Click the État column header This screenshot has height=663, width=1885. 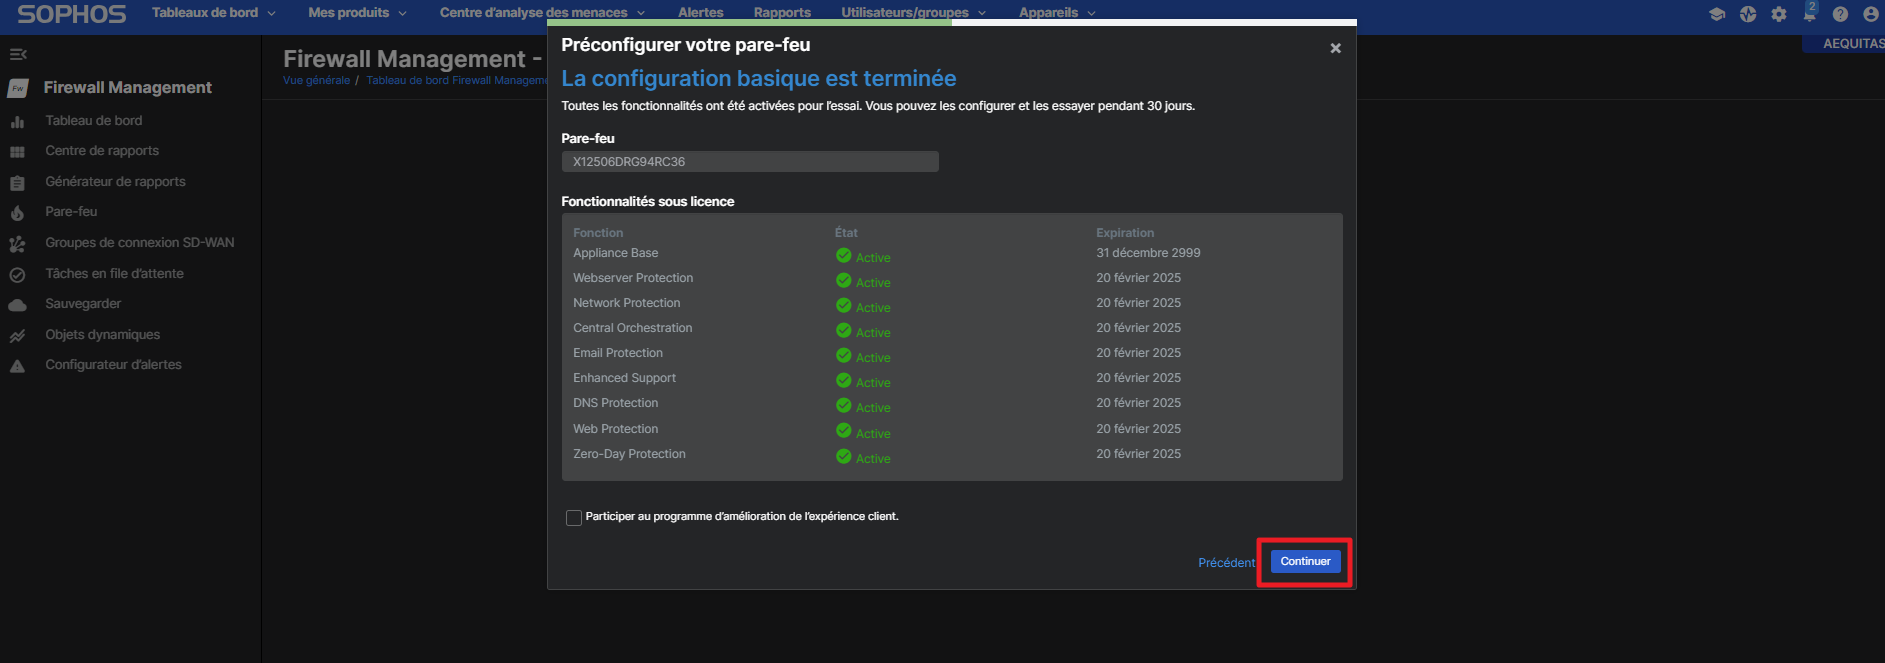[x=846, y=233]
